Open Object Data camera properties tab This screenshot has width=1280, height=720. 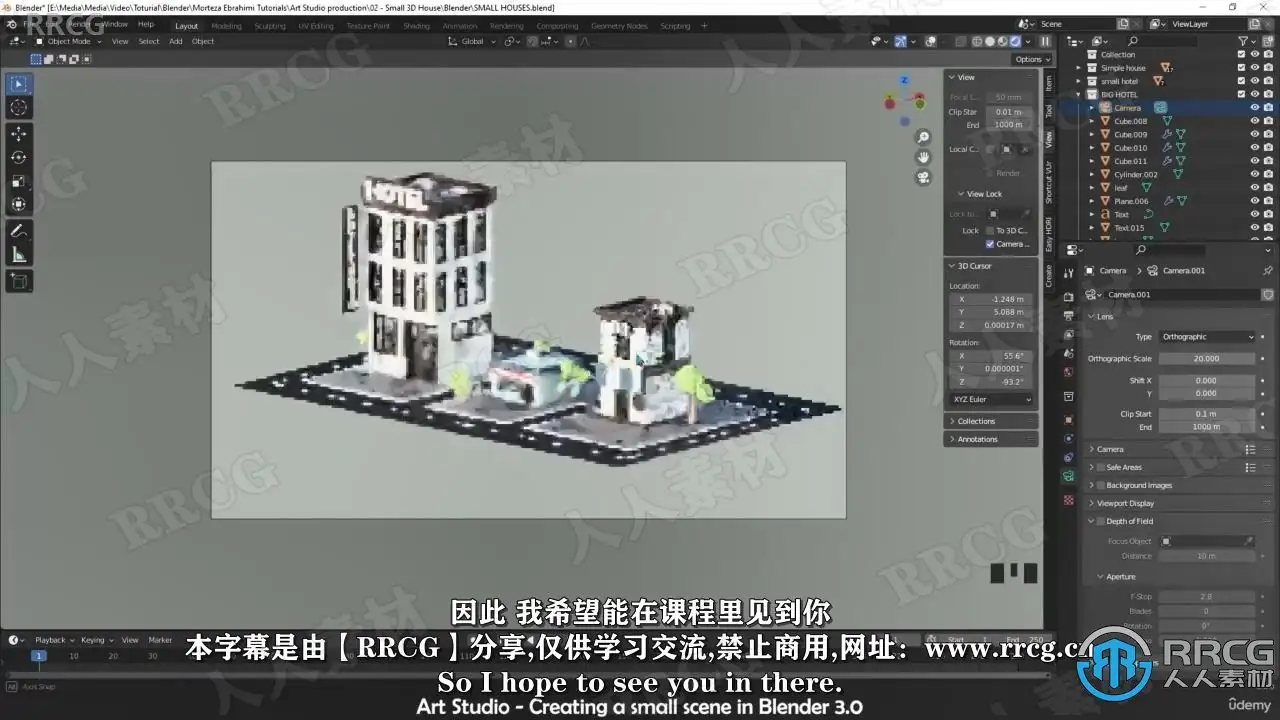(x=1069, y=476)
